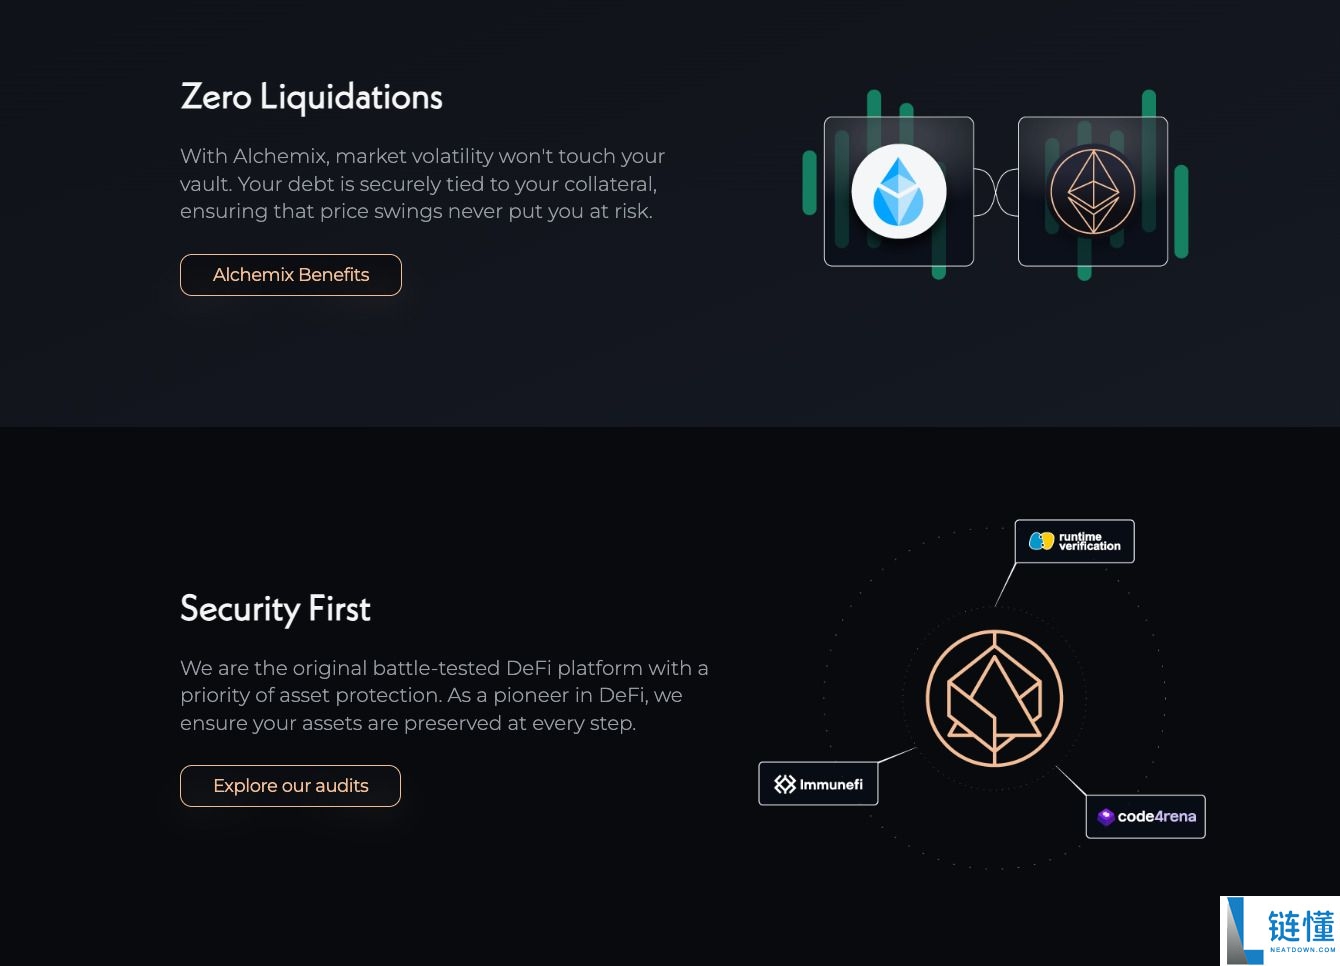Open the code4rena badge
Screen dimensions: 1340x966
[x=1146, y=816]
